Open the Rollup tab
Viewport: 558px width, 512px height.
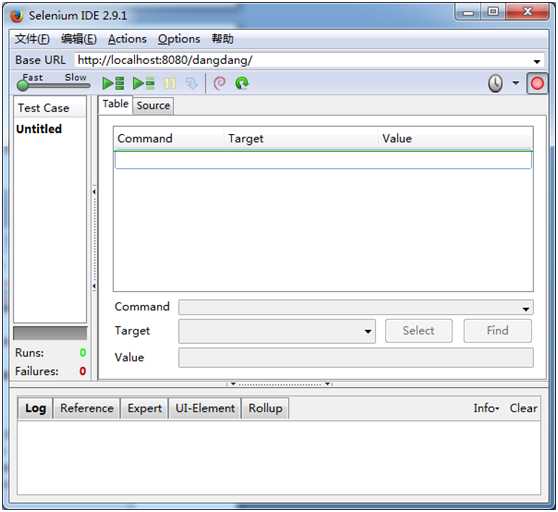pyautogui.click(x=265, y=408)
